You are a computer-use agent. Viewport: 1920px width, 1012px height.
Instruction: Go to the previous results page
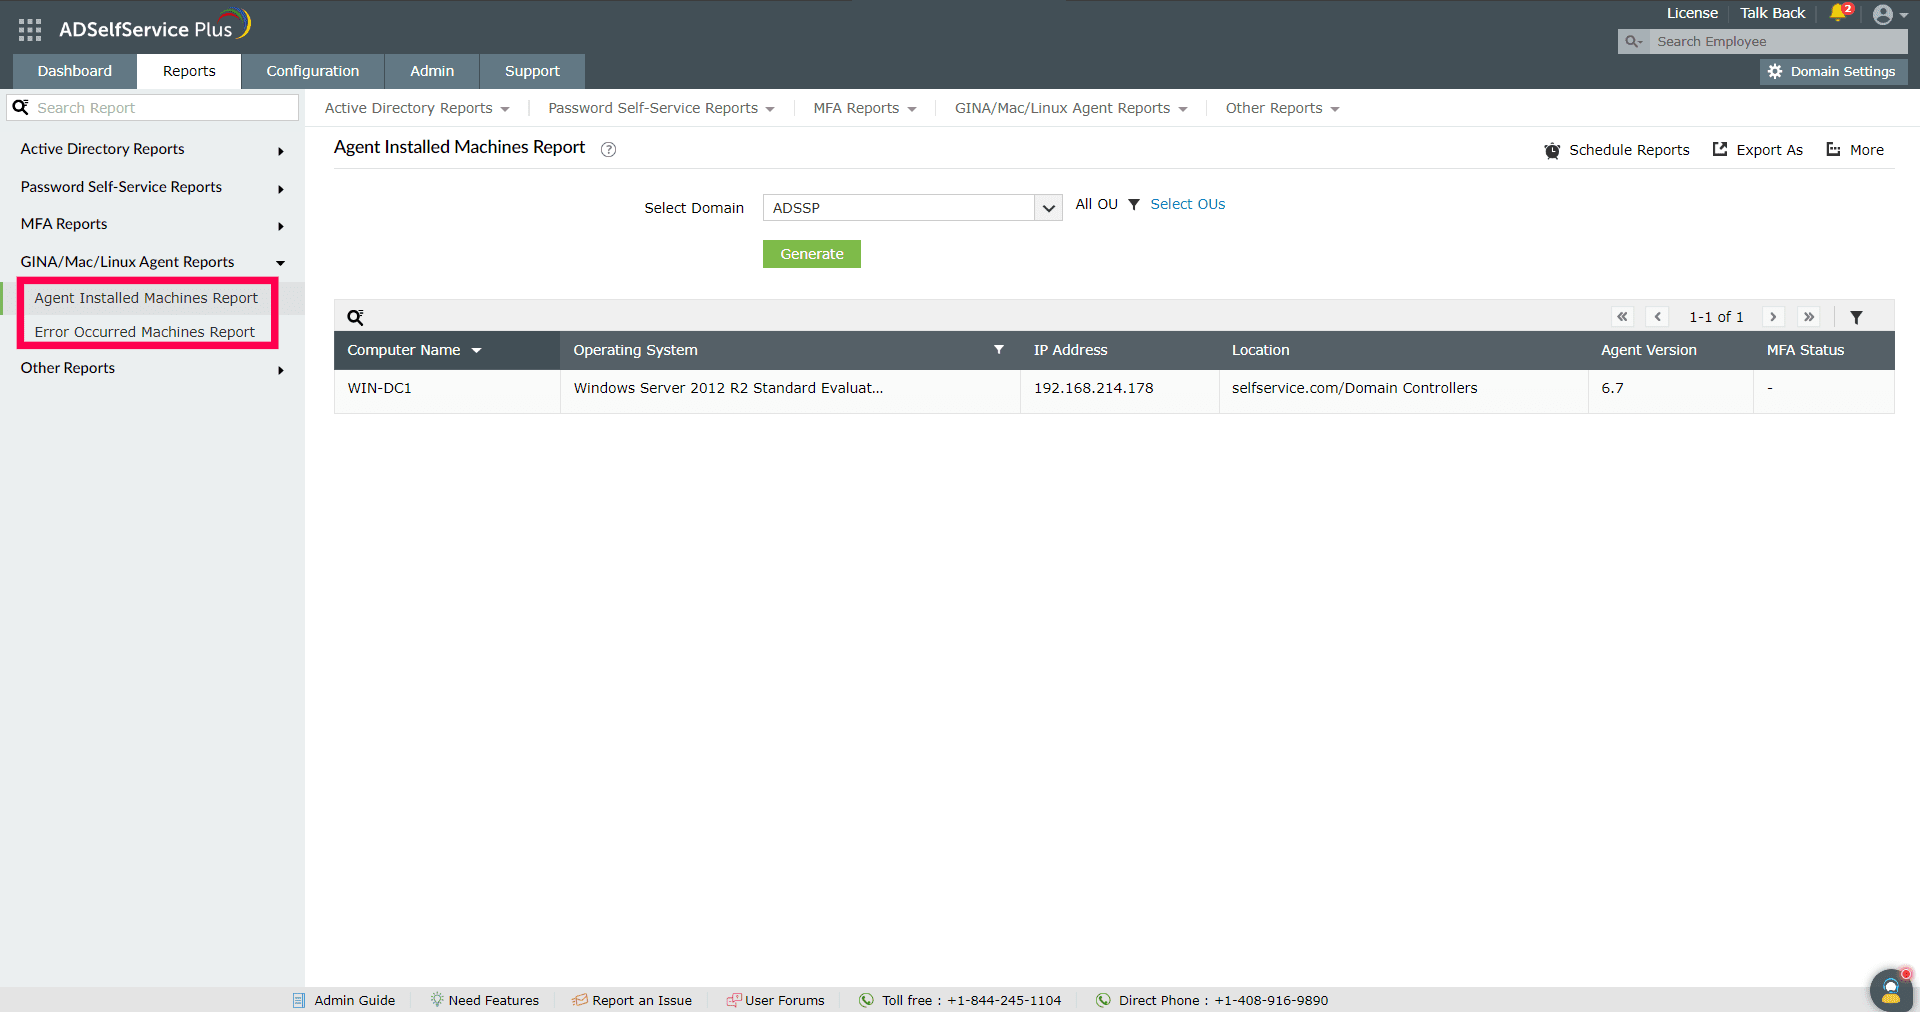point(1657,317)
